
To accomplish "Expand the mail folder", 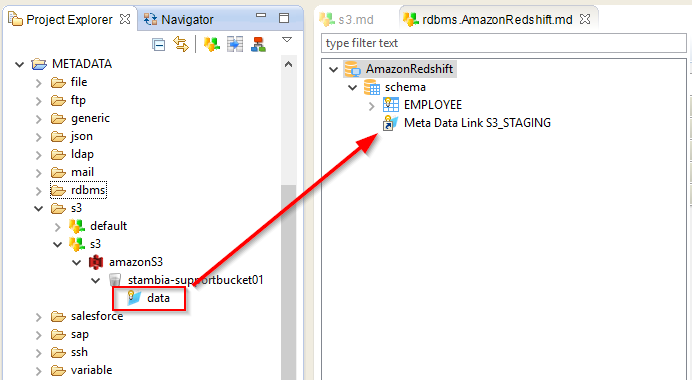I will point(39,173).
